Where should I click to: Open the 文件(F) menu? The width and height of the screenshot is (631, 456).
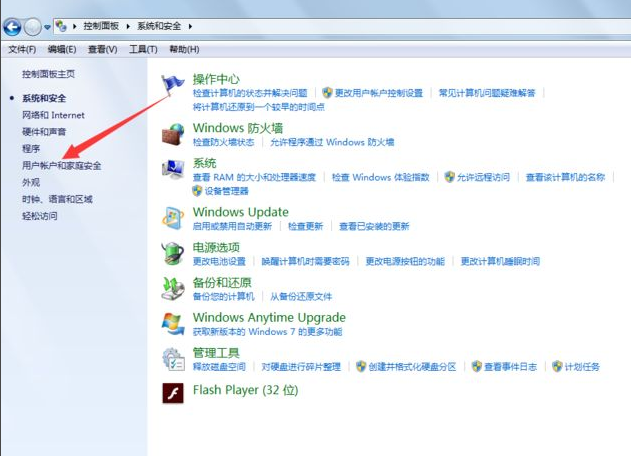(x=22, y=49)
